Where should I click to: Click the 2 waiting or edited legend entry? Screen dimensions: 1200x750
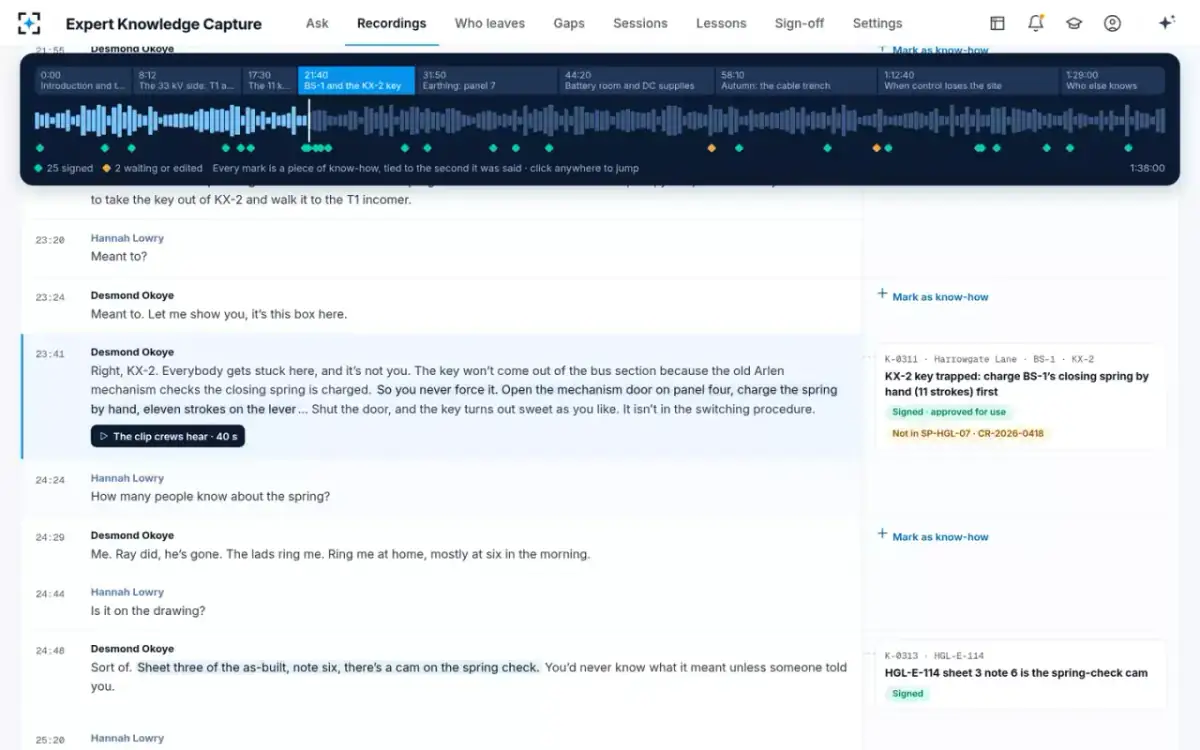pos(152,168)
